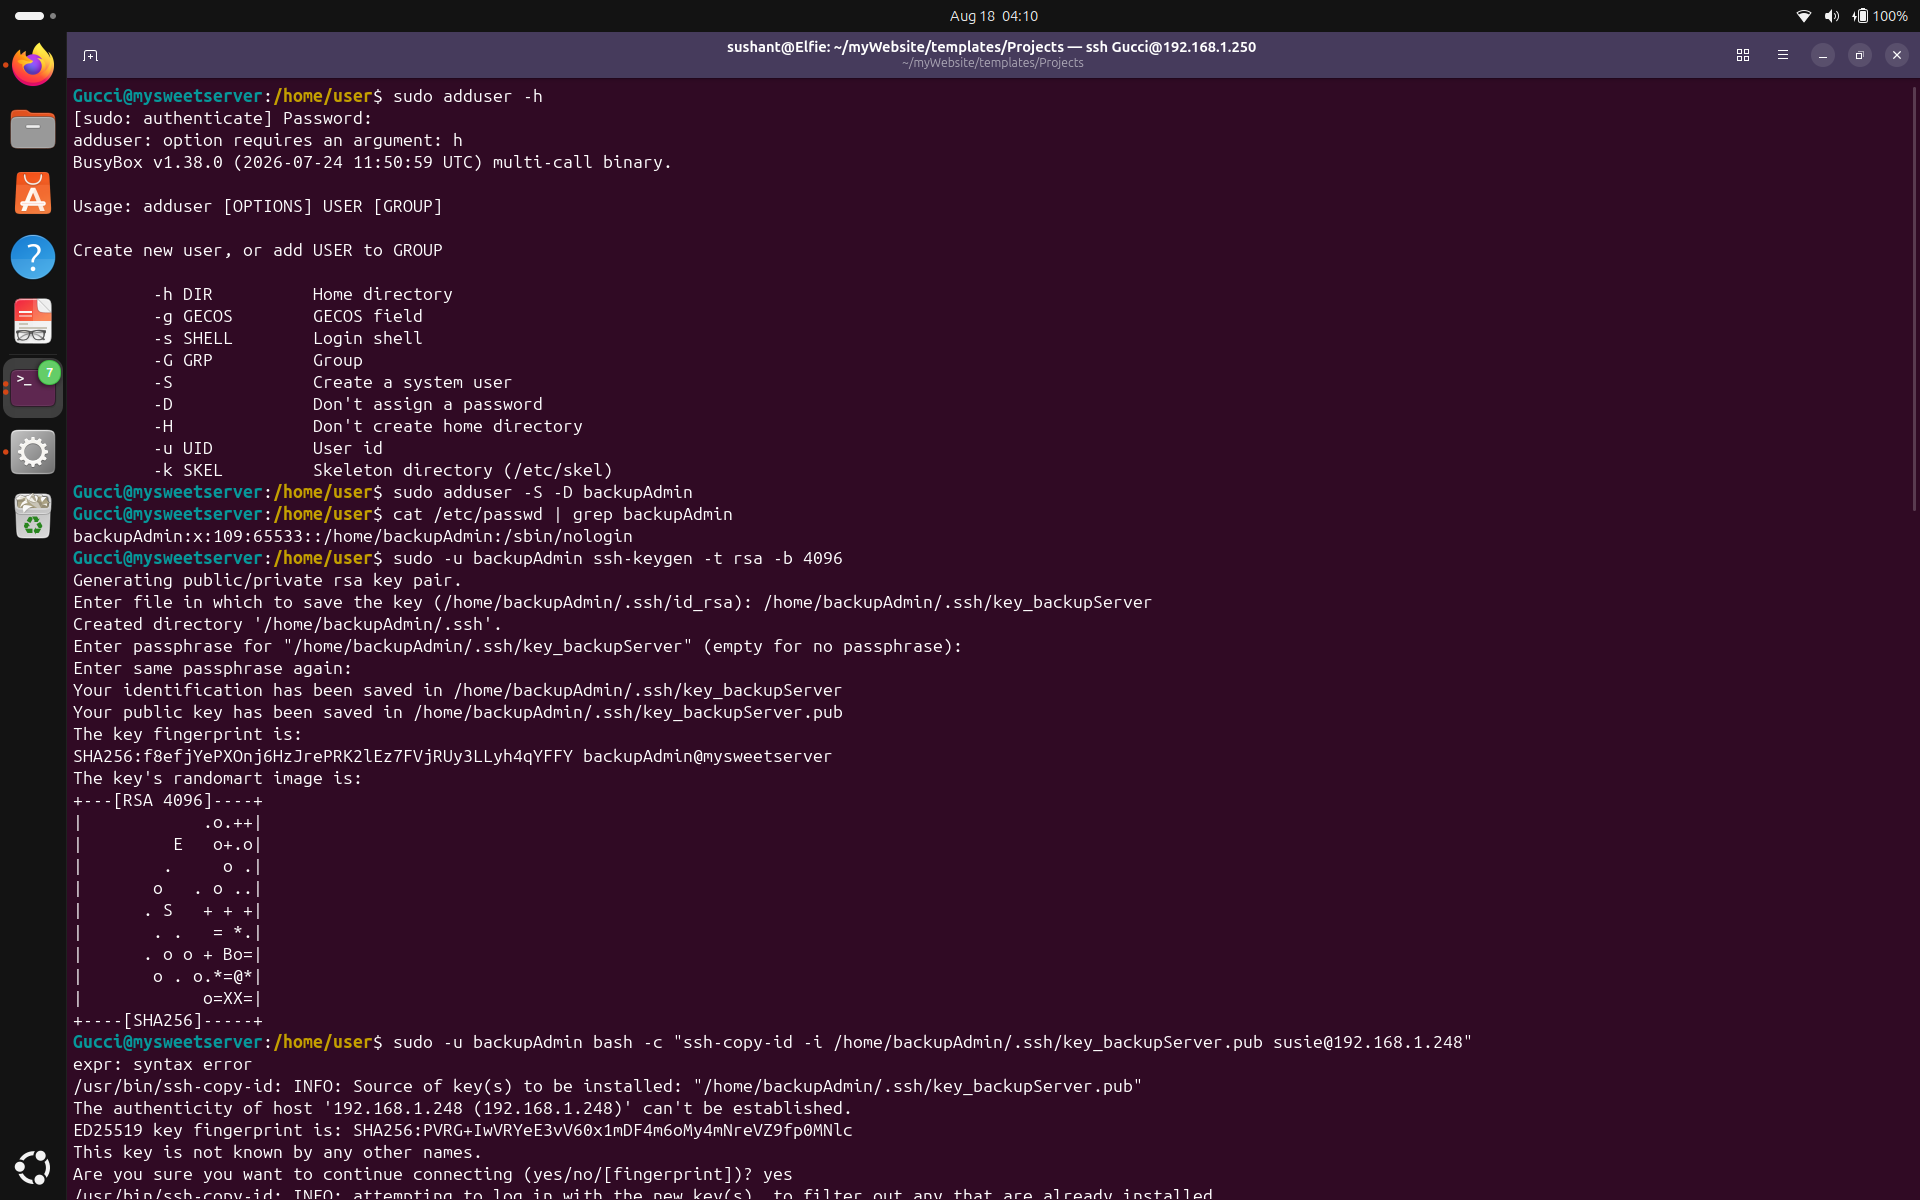
Task: Click the Activities workspace indicator
Action: pyautogui.click(x=35, y=16)
